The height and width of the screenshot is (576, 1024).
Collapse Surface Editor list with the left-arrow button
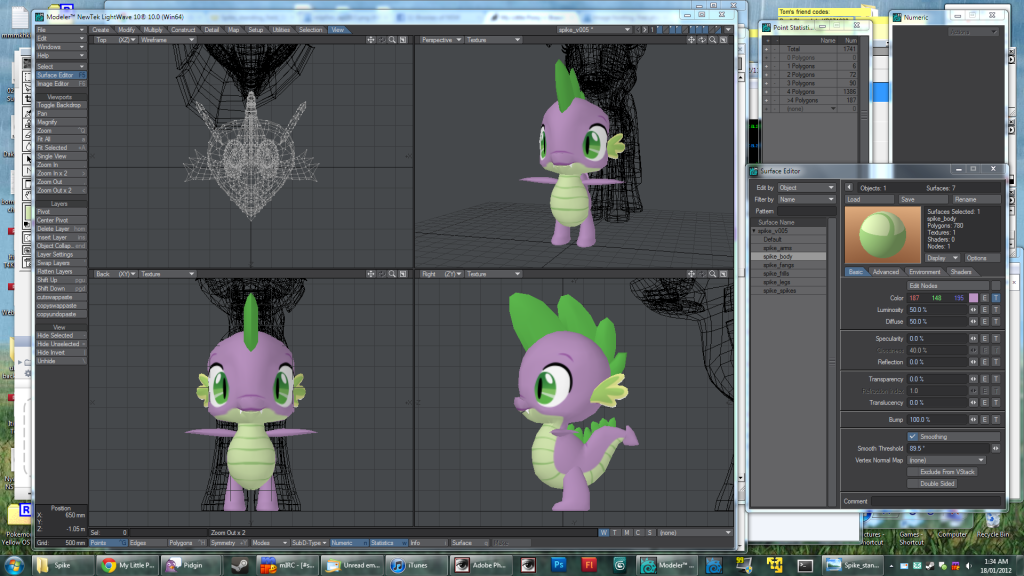click(849, 187)
